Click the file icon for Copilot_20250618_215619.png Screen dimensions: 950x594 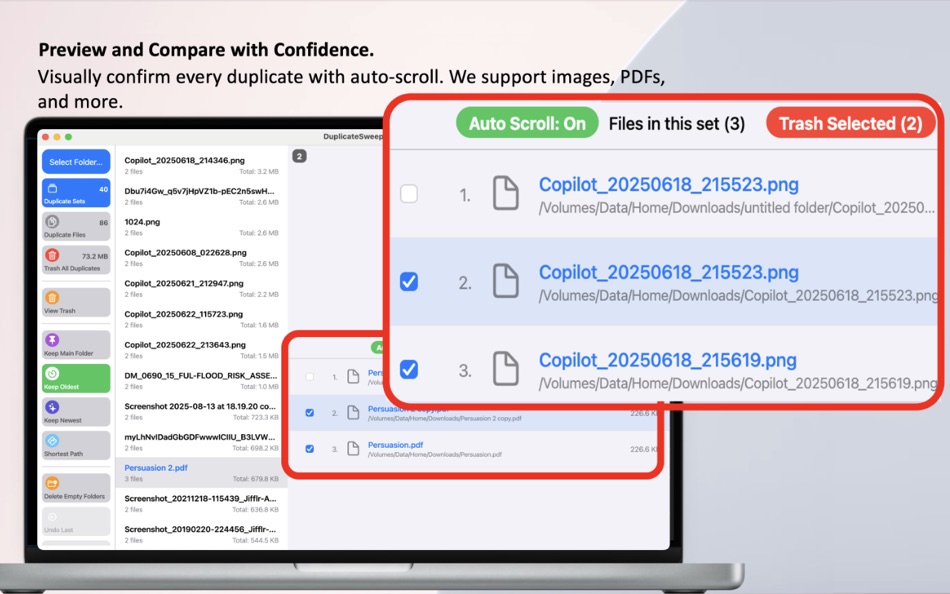(x=505, y=369)
